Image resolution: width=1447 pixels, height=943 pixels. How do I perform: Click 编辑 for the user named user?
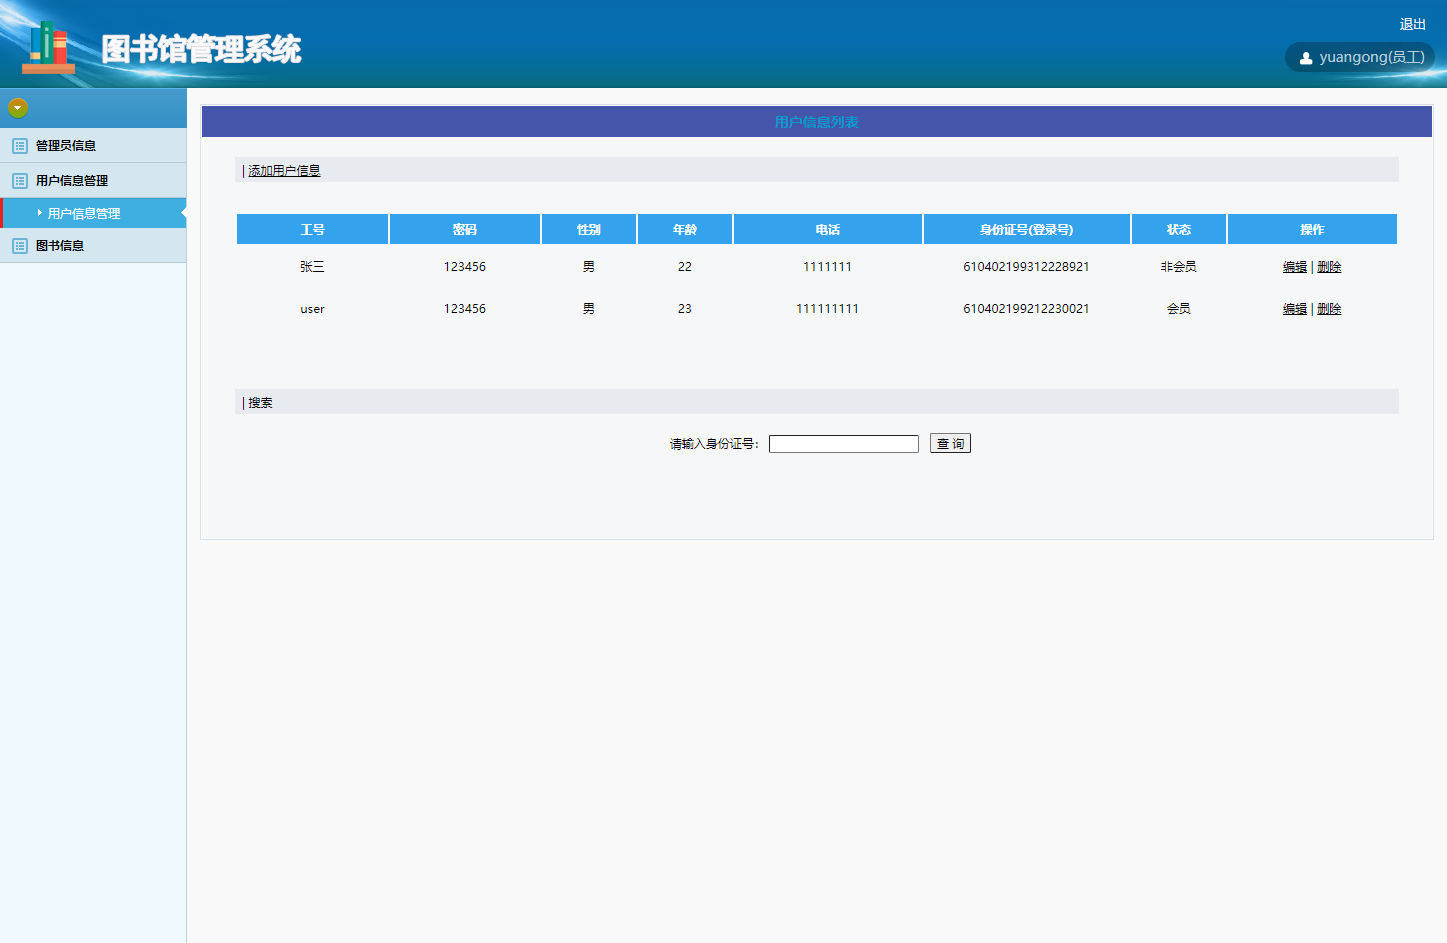coord(1294,309)
